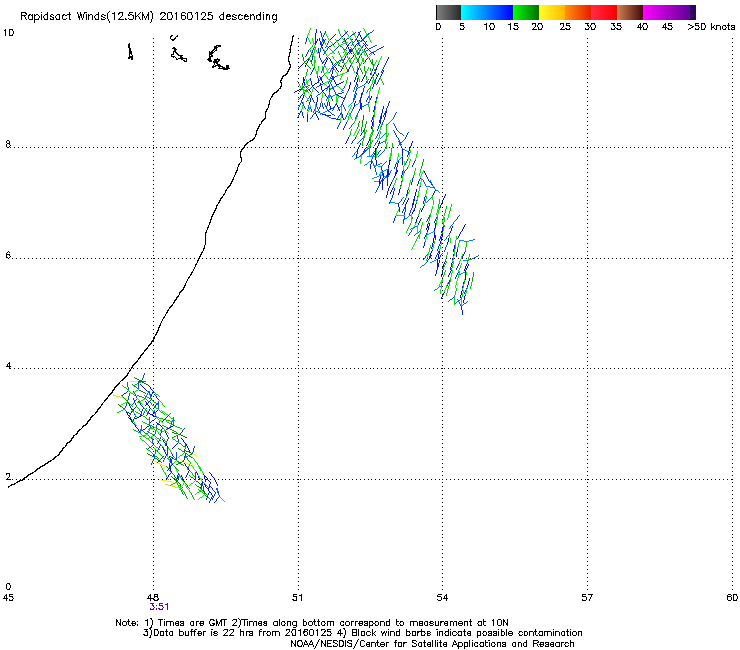Click the '15' legend scale label
This screenshot has width=740, height=650.
click(513, 27)
